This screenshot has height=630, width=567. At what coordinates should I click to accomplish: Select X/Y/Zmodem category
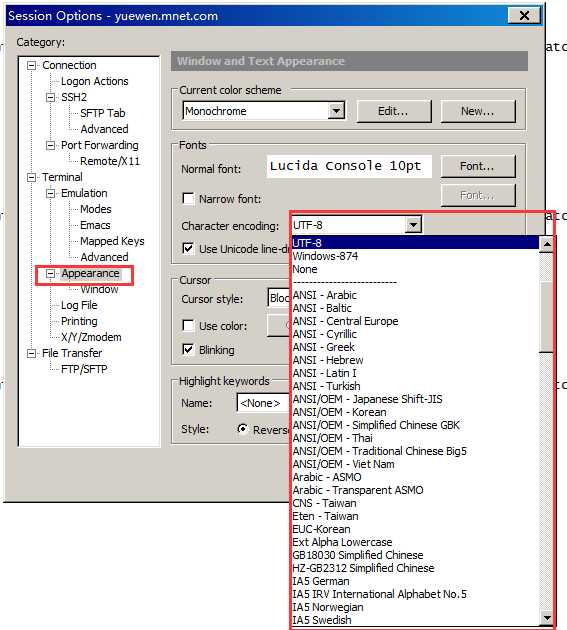coord(91,338)
